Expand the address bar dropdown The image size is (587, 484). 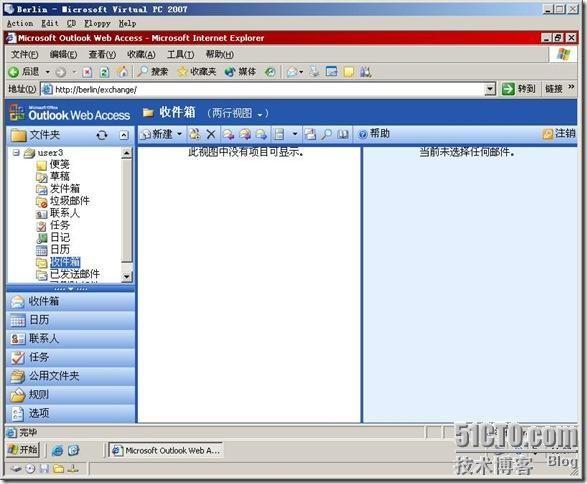490,89
